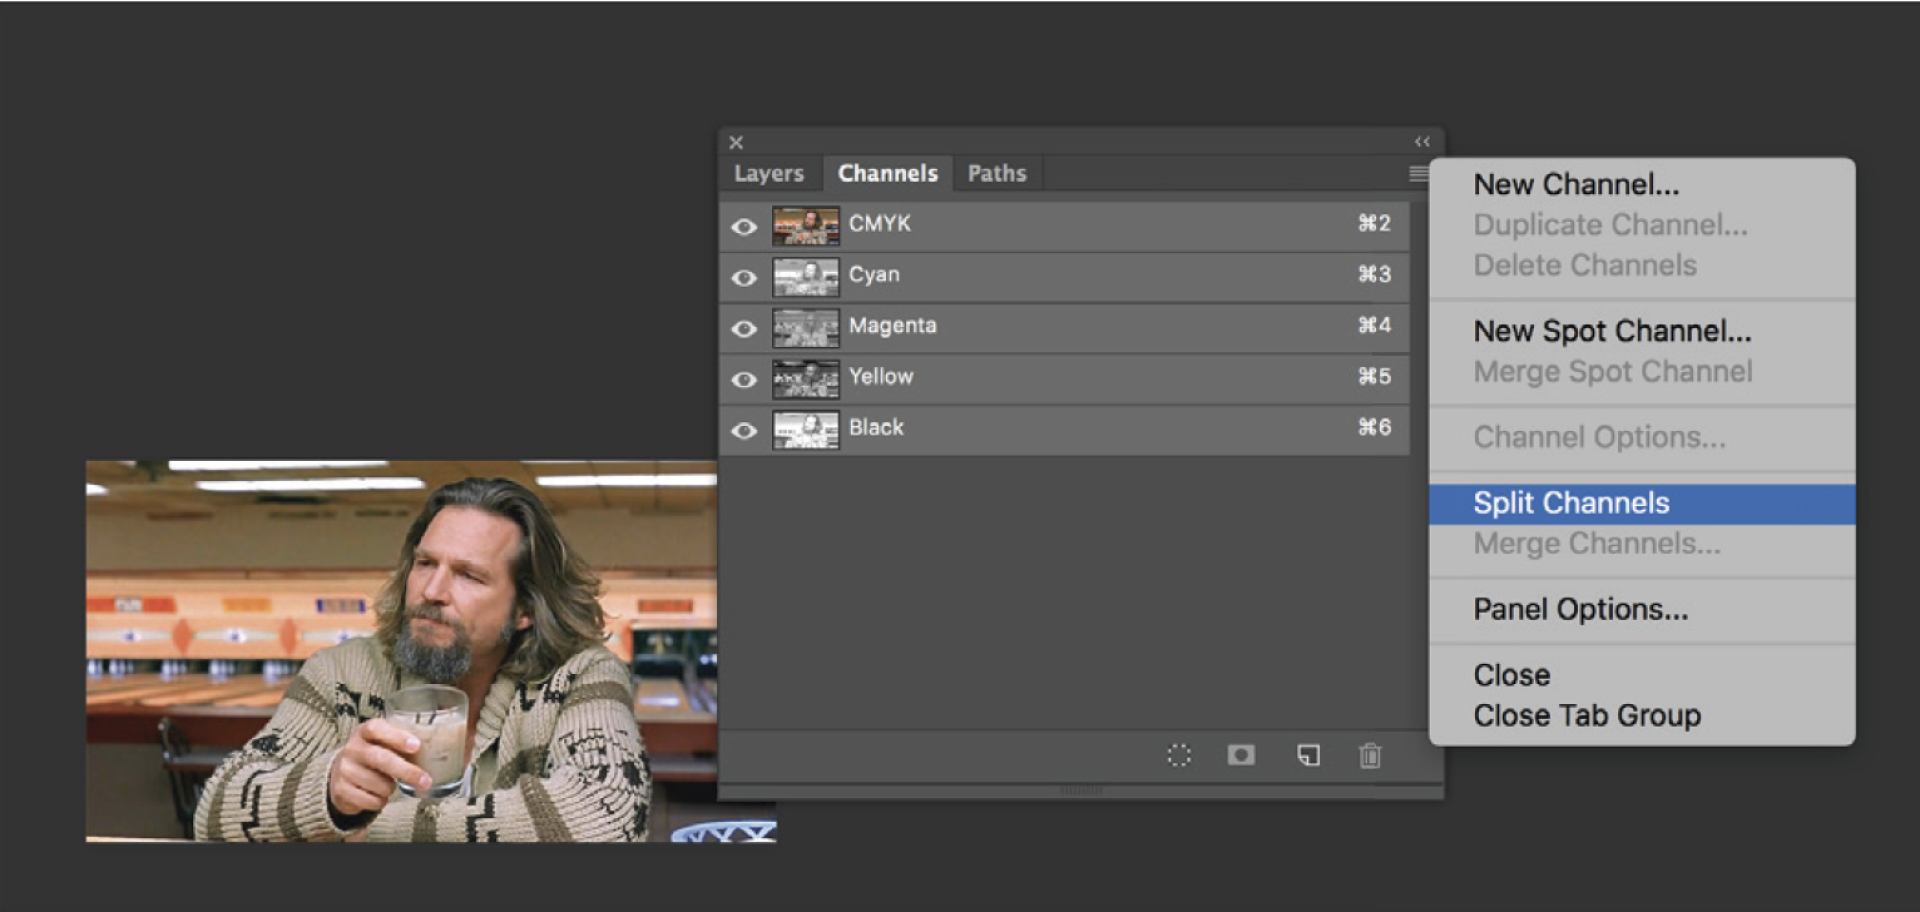This screenshot has width=1920, height=912.
Task: Collapse panel with double-arrow icon
Action: [1422, 142]
